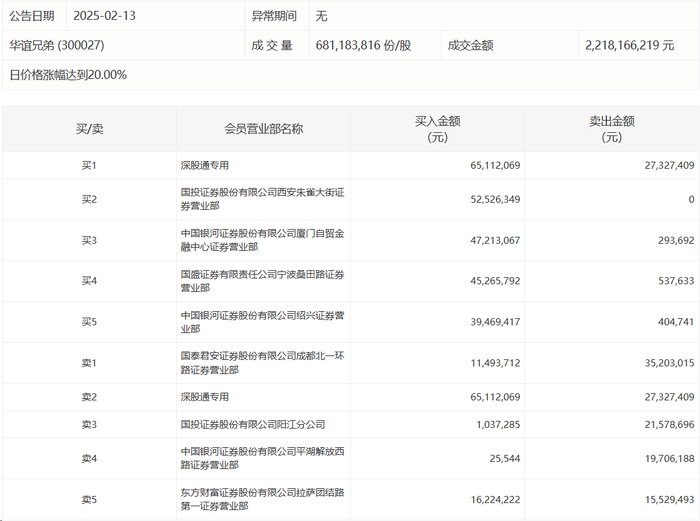Select 深股通专用 in the 买1 row

(205, 165)
